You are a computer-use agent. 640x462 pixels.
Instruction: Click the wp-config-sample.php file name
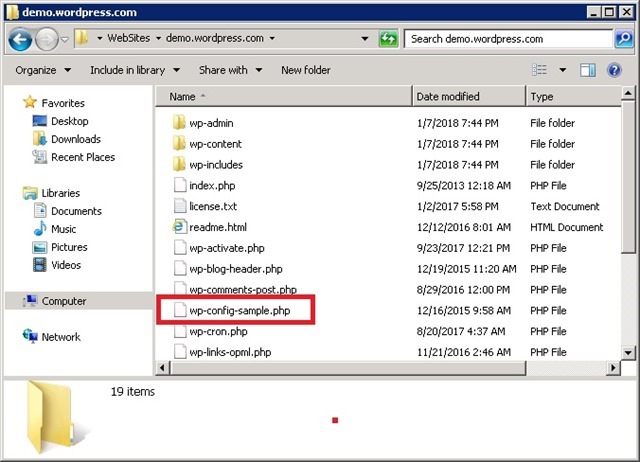(240, 311)
